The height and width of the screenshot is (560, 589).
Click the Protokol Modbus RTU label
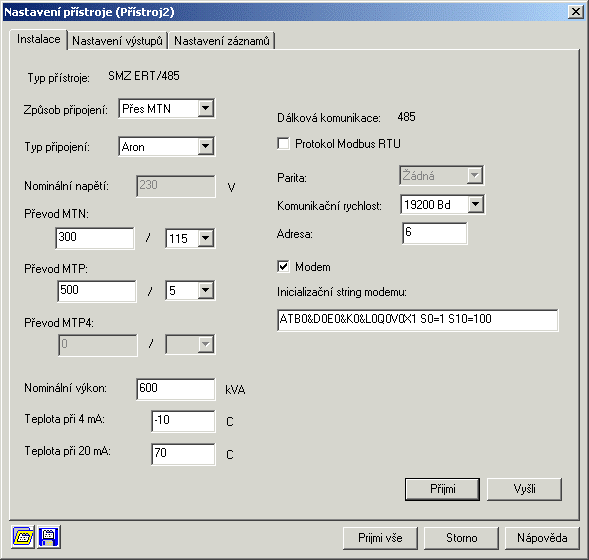348,143
